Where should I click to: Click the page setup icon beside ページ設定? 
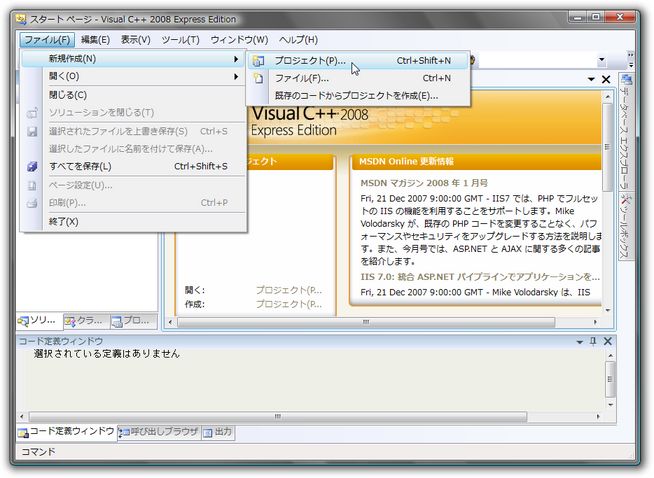click(x=32, y=186)
